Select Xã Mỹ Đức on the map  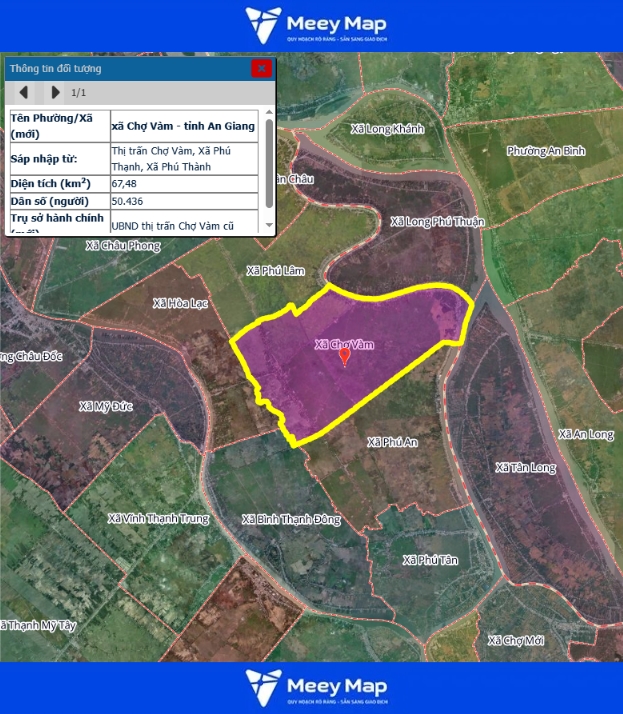point(105,406)
